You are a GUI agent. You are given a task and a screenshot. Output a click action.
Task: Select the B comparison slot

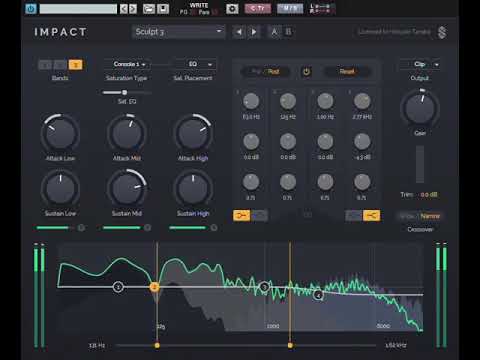click(288, 32)
